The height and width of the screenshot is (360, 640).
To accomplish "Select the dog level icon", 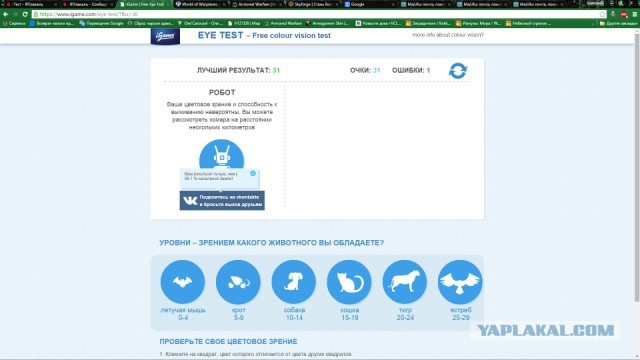I will click(x=293, y=282).
